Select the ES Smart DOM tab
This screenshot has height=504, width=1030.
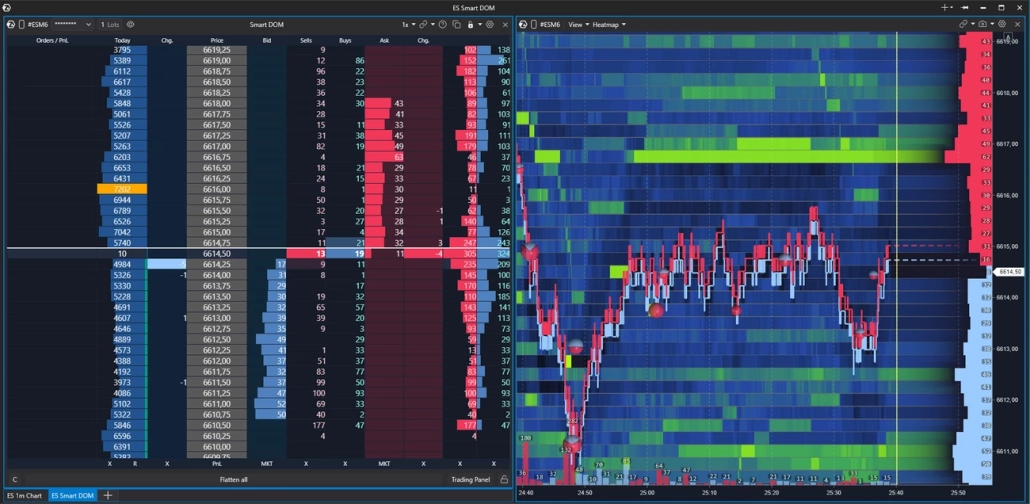pos(72,495)
